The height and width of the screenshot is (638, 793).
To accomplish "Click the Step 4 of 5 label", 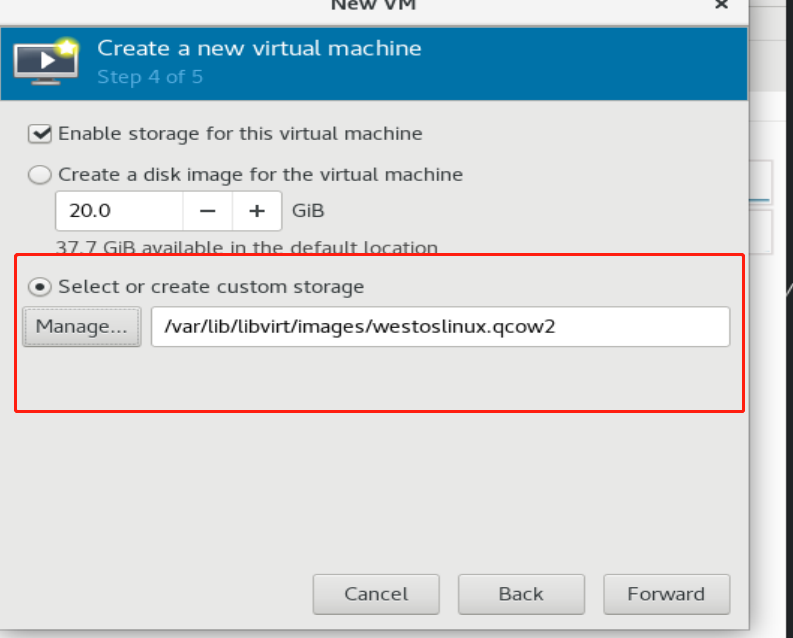I will coord(150,77).
